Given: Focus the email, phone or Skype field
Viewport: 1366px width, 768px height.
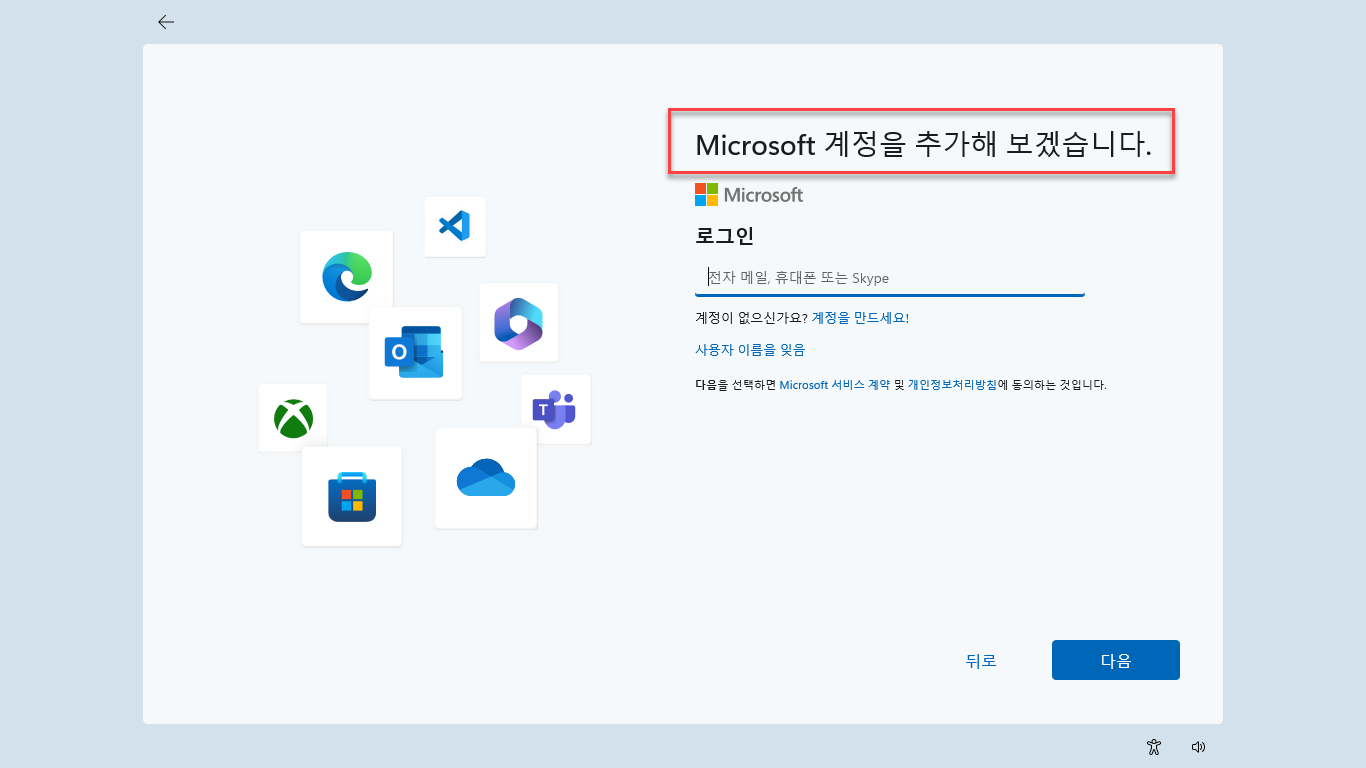Looking at the screenshot, I should pyautogui.click(x=889, y=278).
